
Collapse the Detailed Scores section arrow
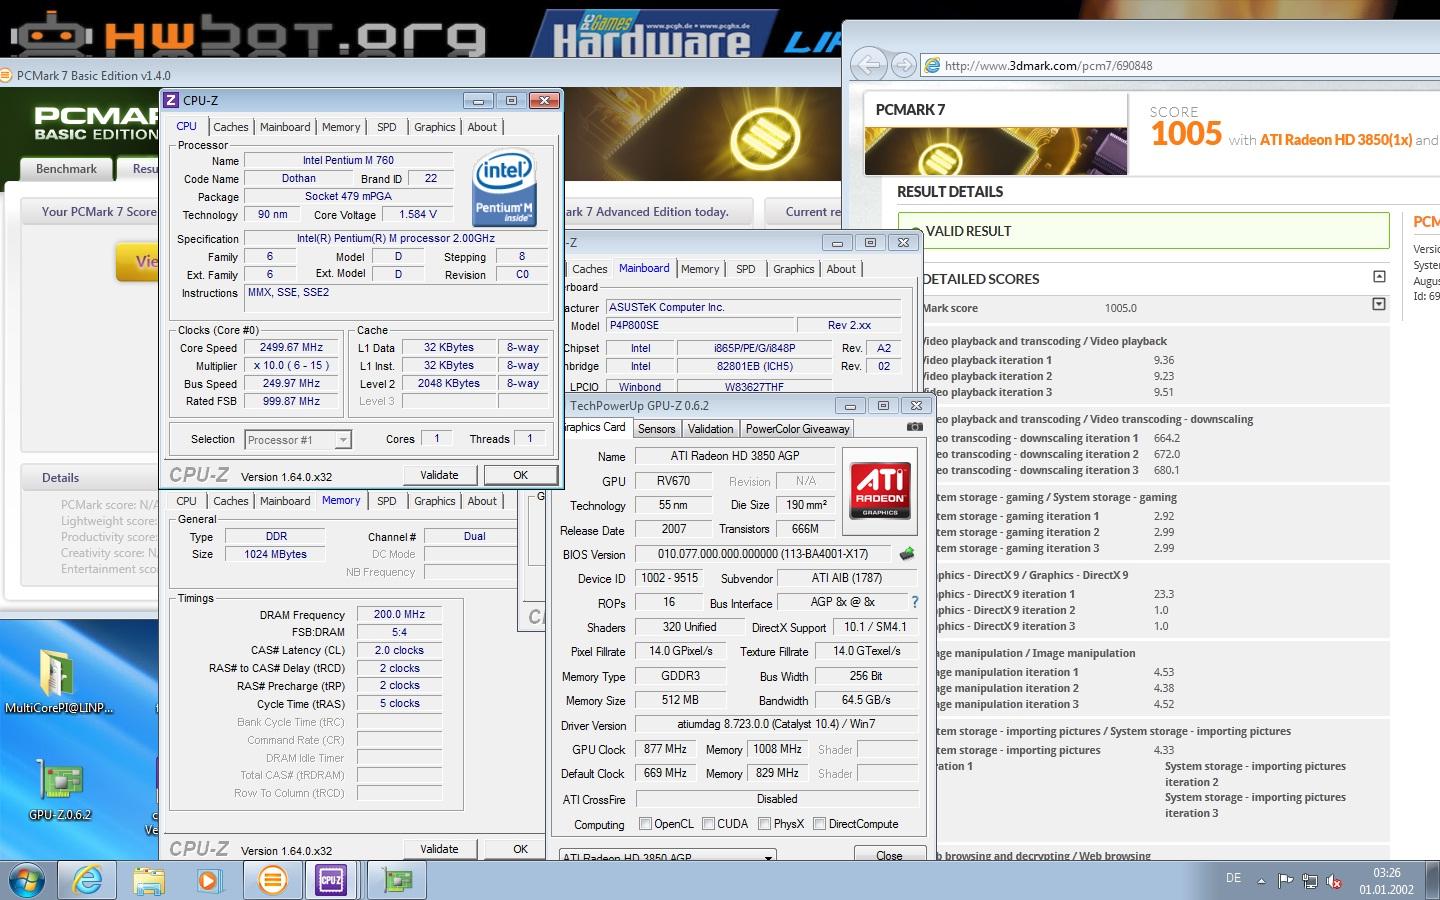tap(1379, 277)
